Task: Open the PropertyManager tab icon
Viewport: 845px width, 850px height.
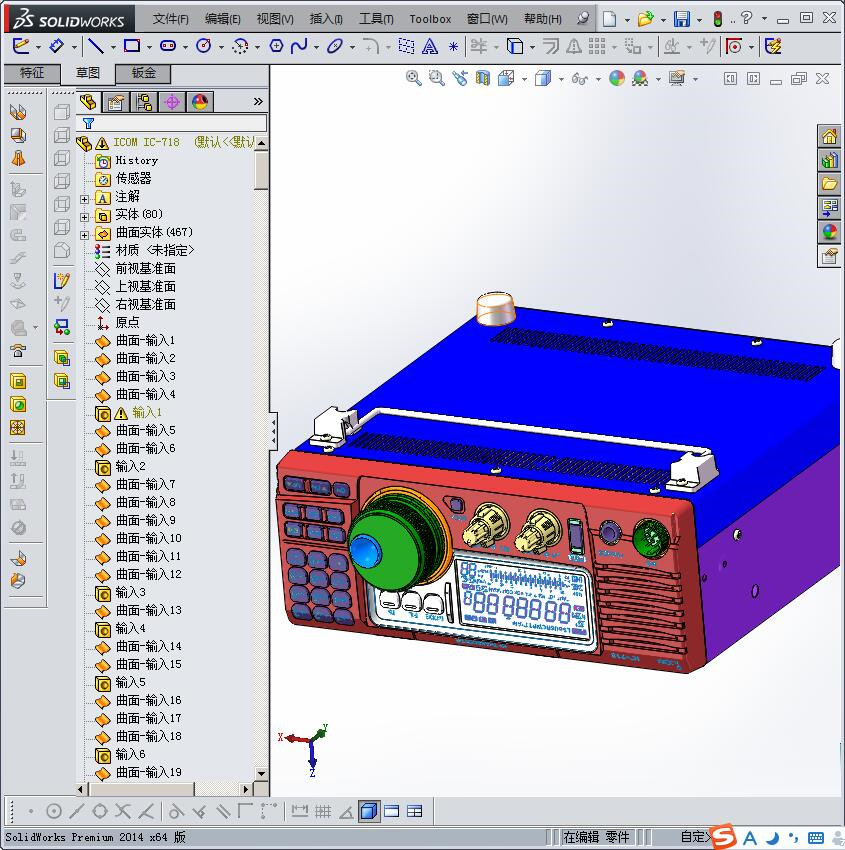Action: [x=115, y=102]
